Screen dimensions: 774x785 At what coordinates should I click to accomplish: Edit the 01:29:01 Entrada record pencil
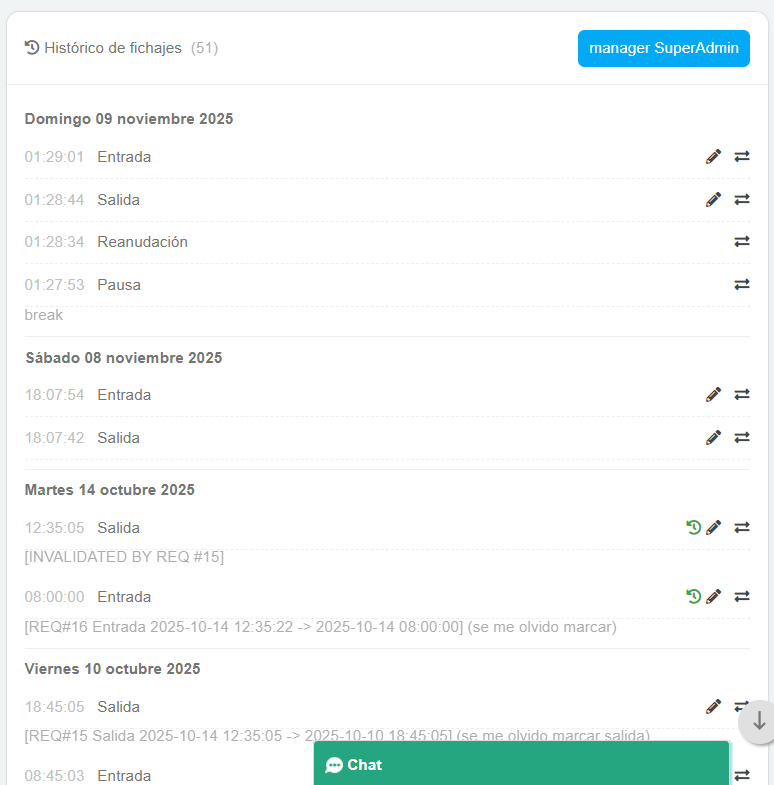click(713, 157)
